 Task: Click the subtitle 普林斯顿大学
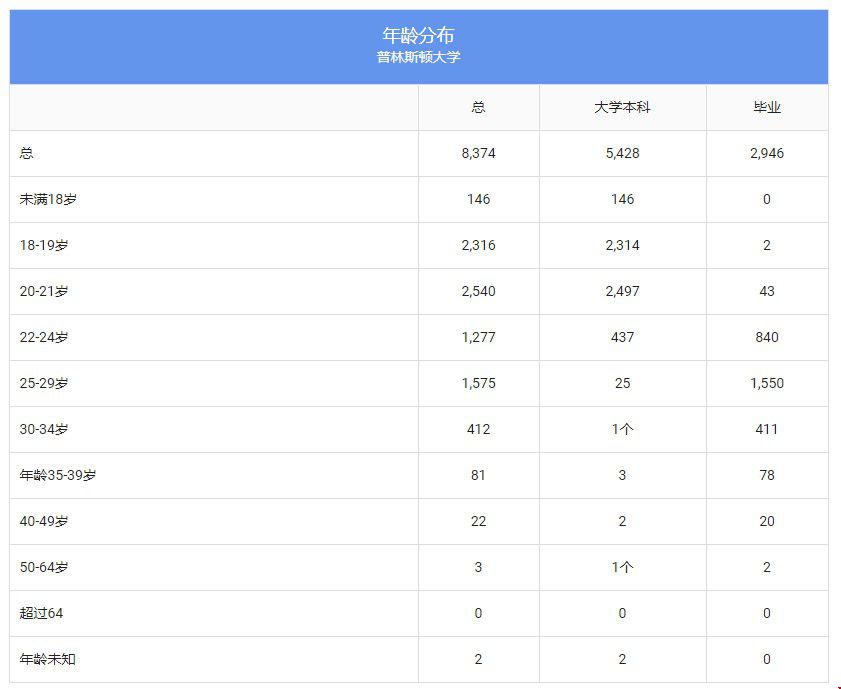coord(418,57)
